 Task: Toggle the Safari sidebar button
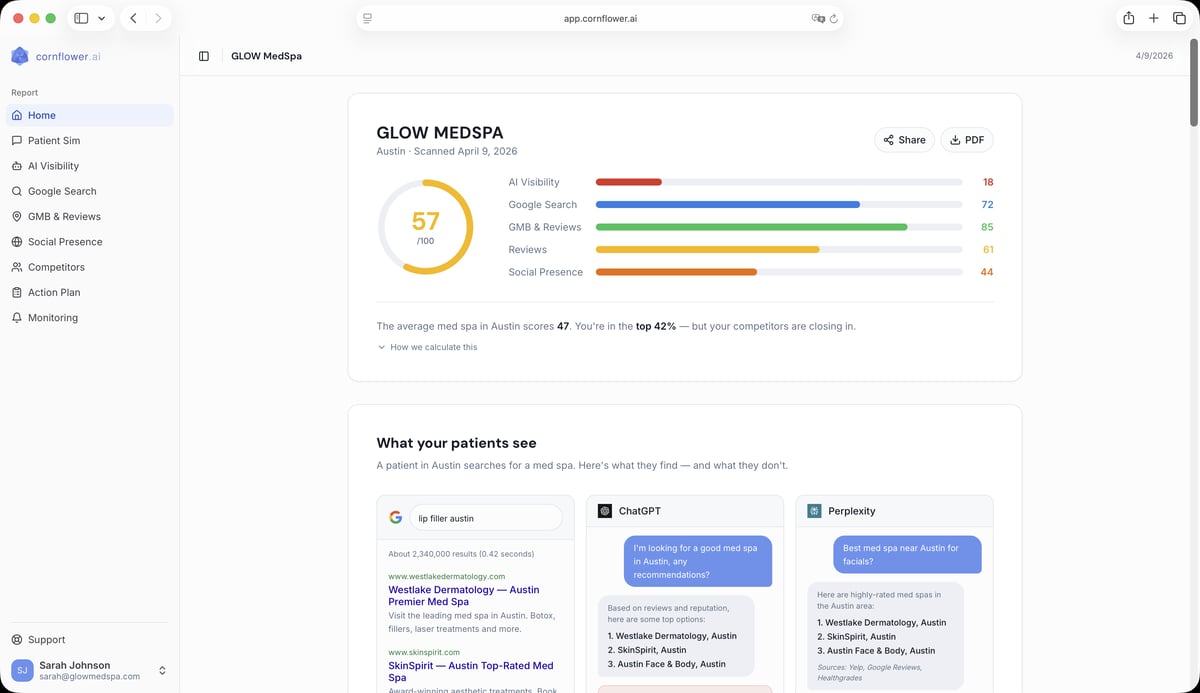click(81, 18)
